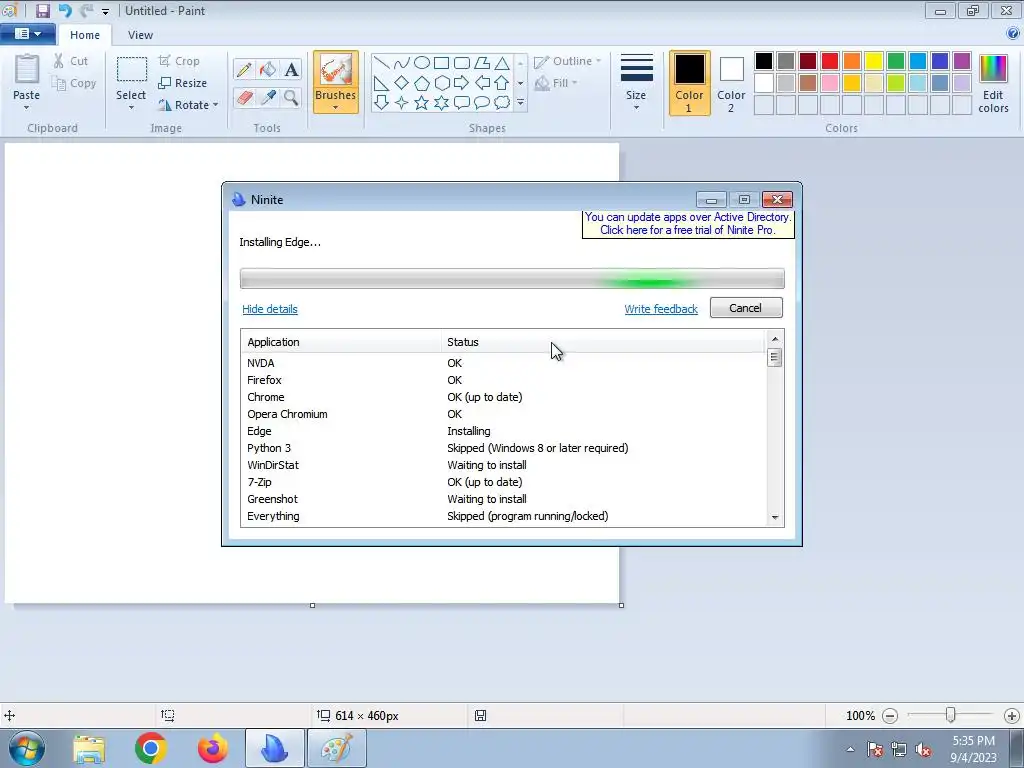Viewport: 1024px width, 768px height.
Task: Choose the Five-point star shape
Action: coord(422,103)
